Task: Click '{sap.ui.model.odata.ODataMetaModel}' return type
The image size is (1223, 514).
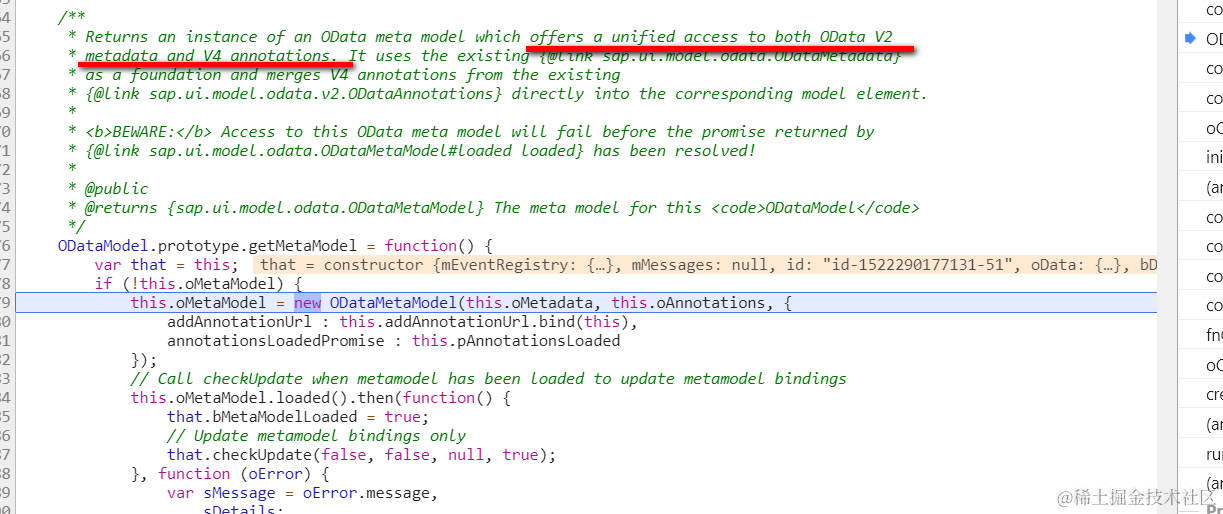Action: click(325, 207)
